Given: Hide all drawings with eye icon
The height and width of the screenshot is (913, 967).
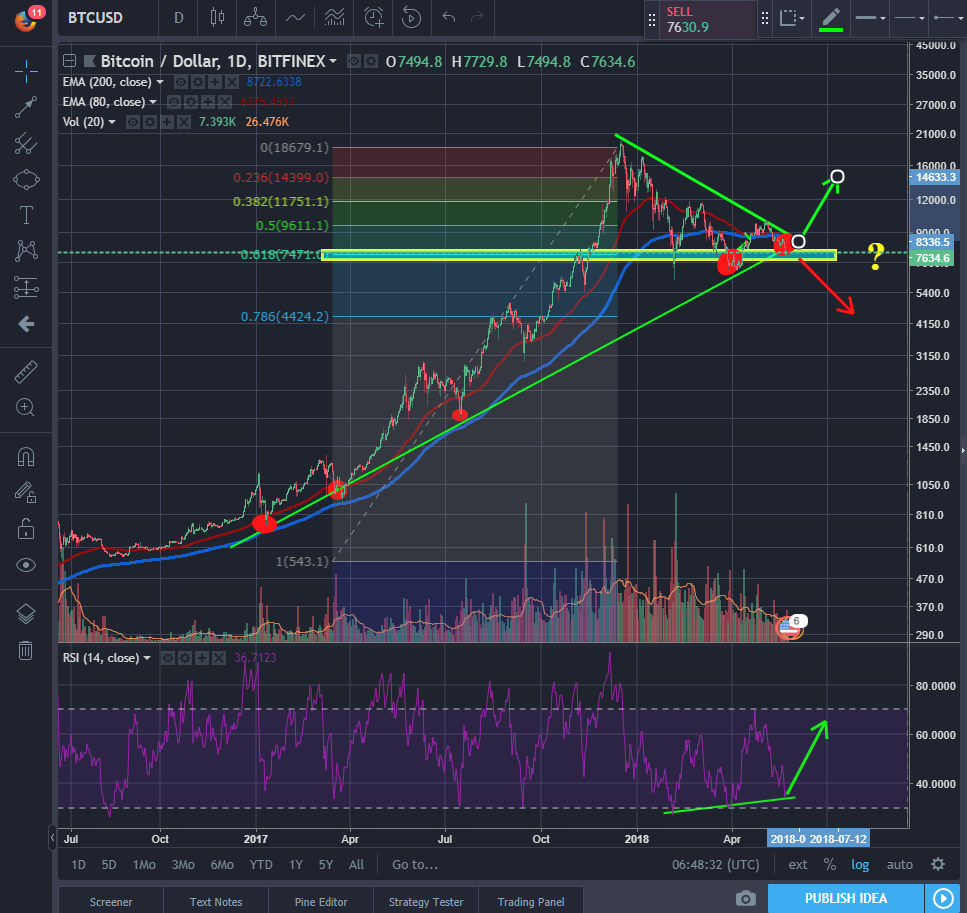Looking at the screenshot, I should (x=26, y=565).
